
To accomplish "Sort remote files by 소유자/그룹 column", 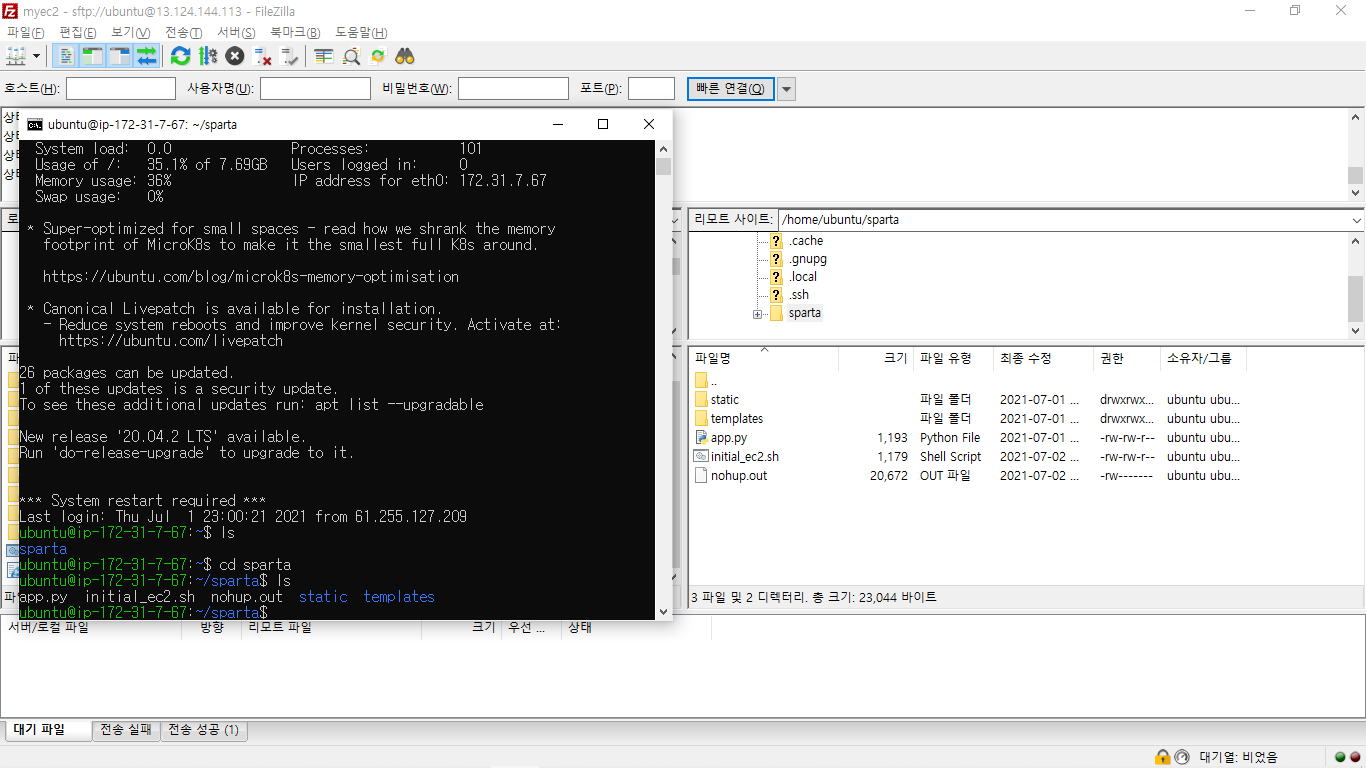I will [1203, 359].
